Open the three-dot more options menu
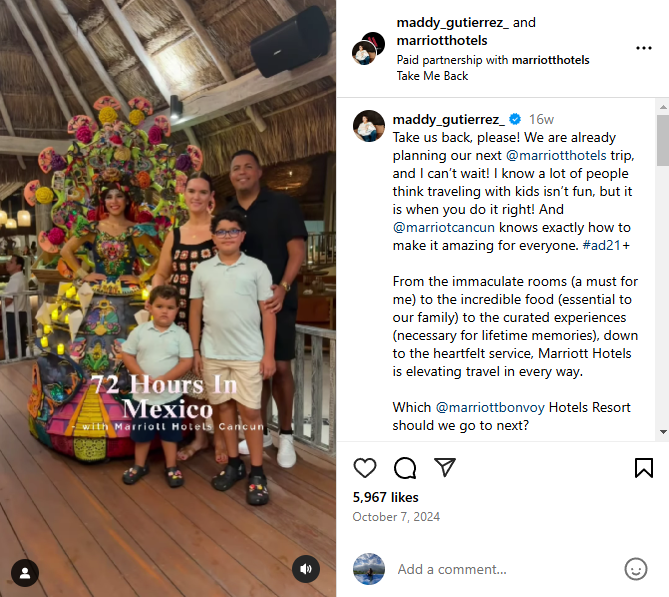The image size is (669, 597). tap(643, 48)
